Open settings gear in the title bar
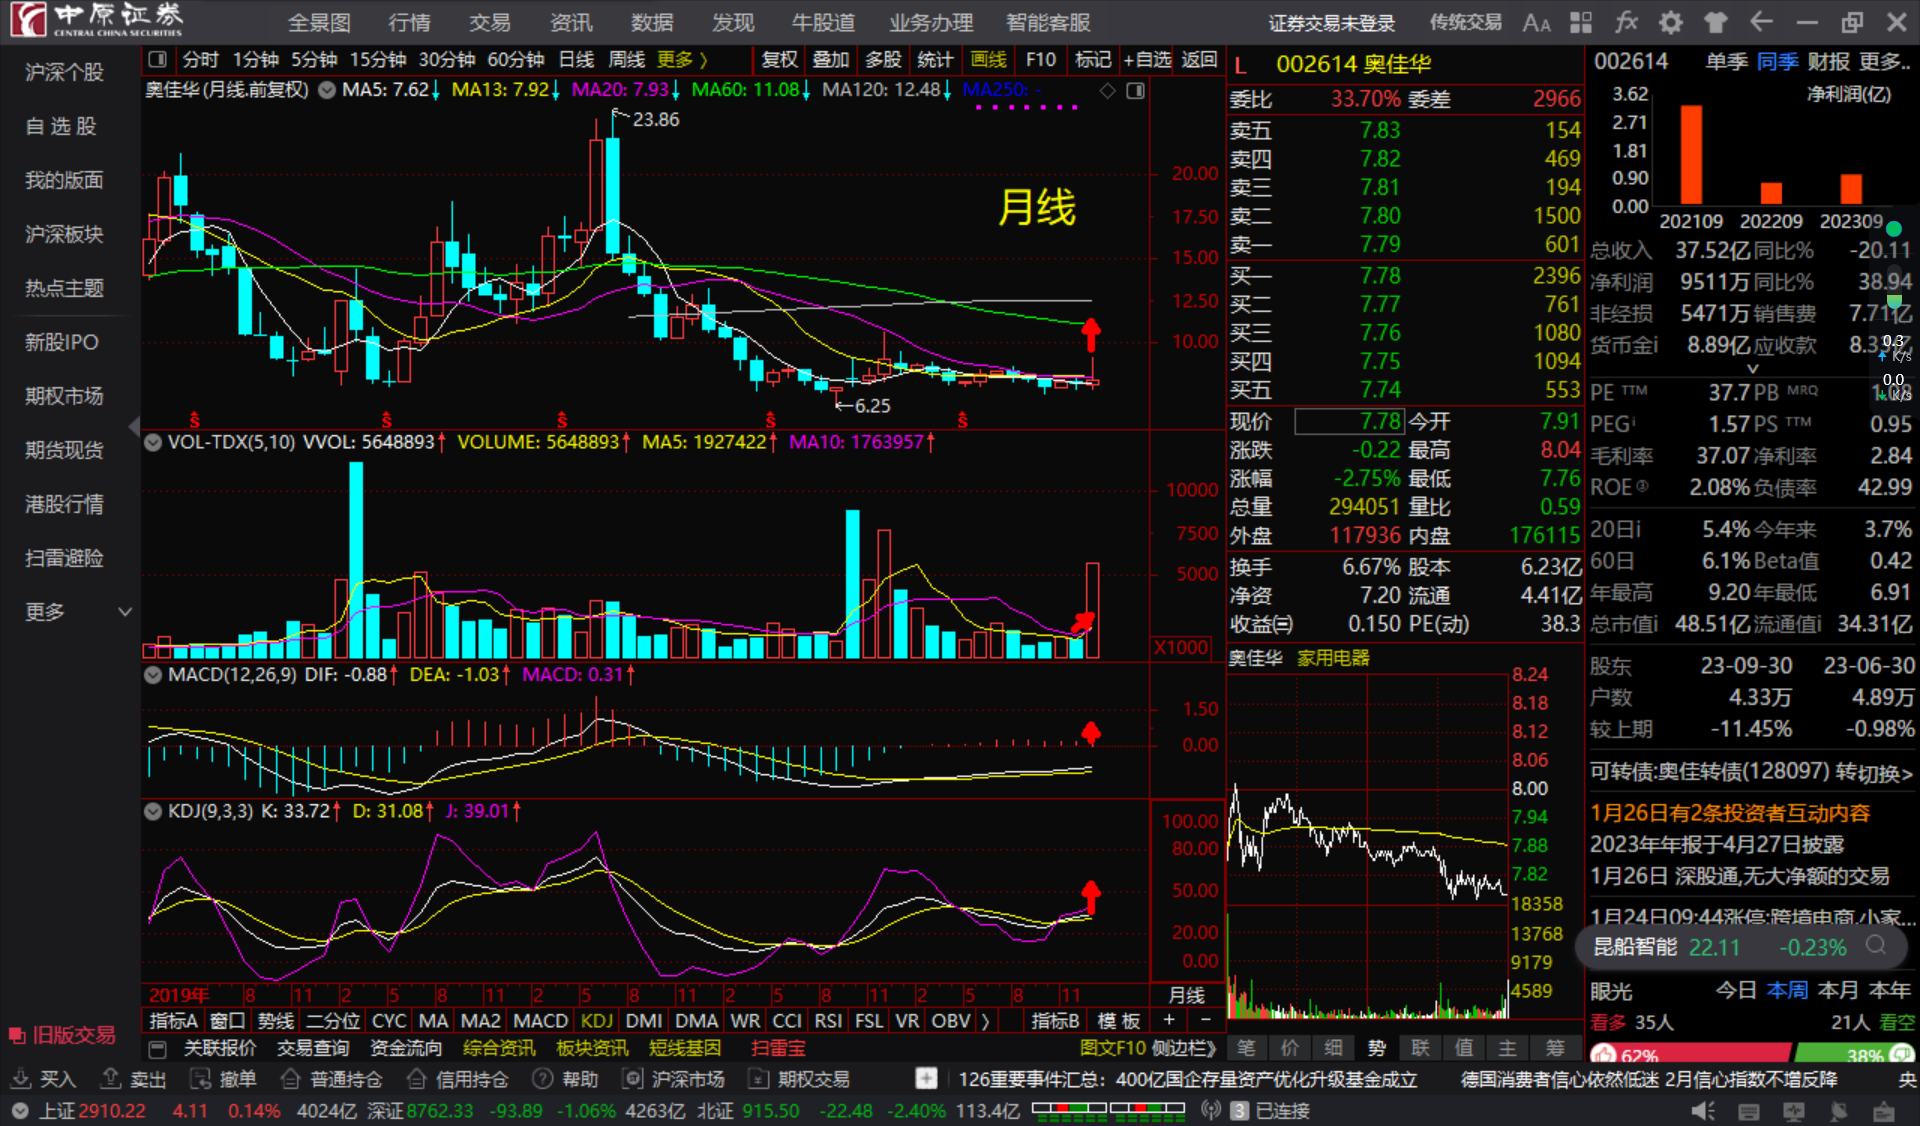This screenshot has height=1126, width=1920. click(1671, 22)
